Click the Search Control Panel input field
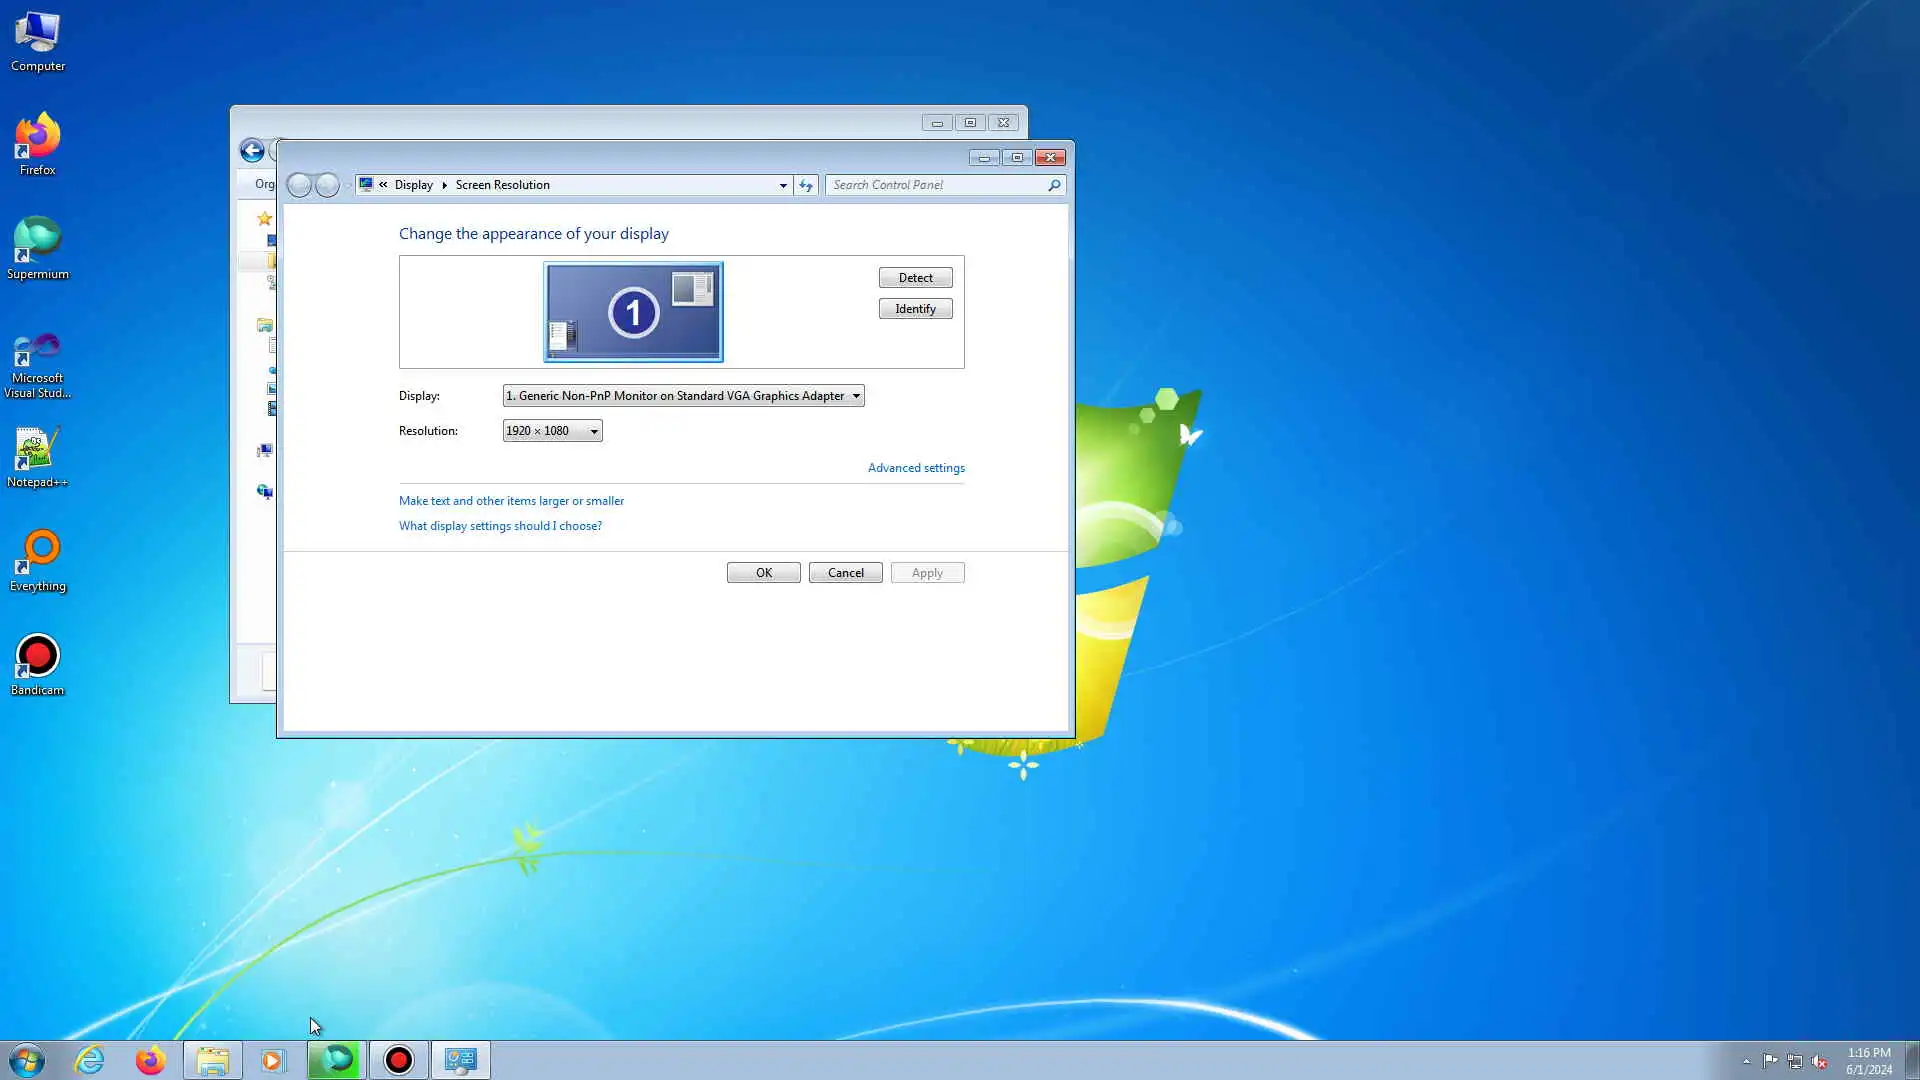This screenshot has width=1920, height=1080. click(x=935, y=185)
